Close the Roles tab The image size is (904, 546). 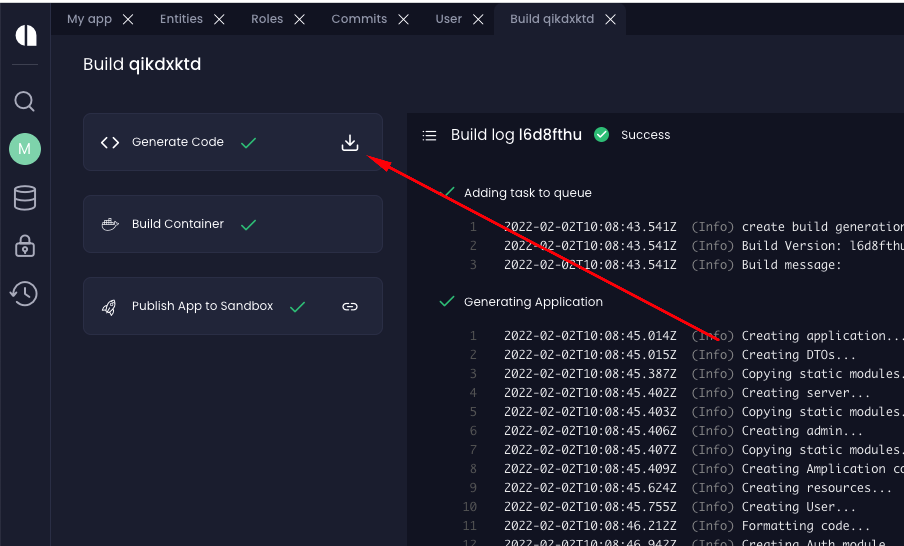[x=299, y=20]
